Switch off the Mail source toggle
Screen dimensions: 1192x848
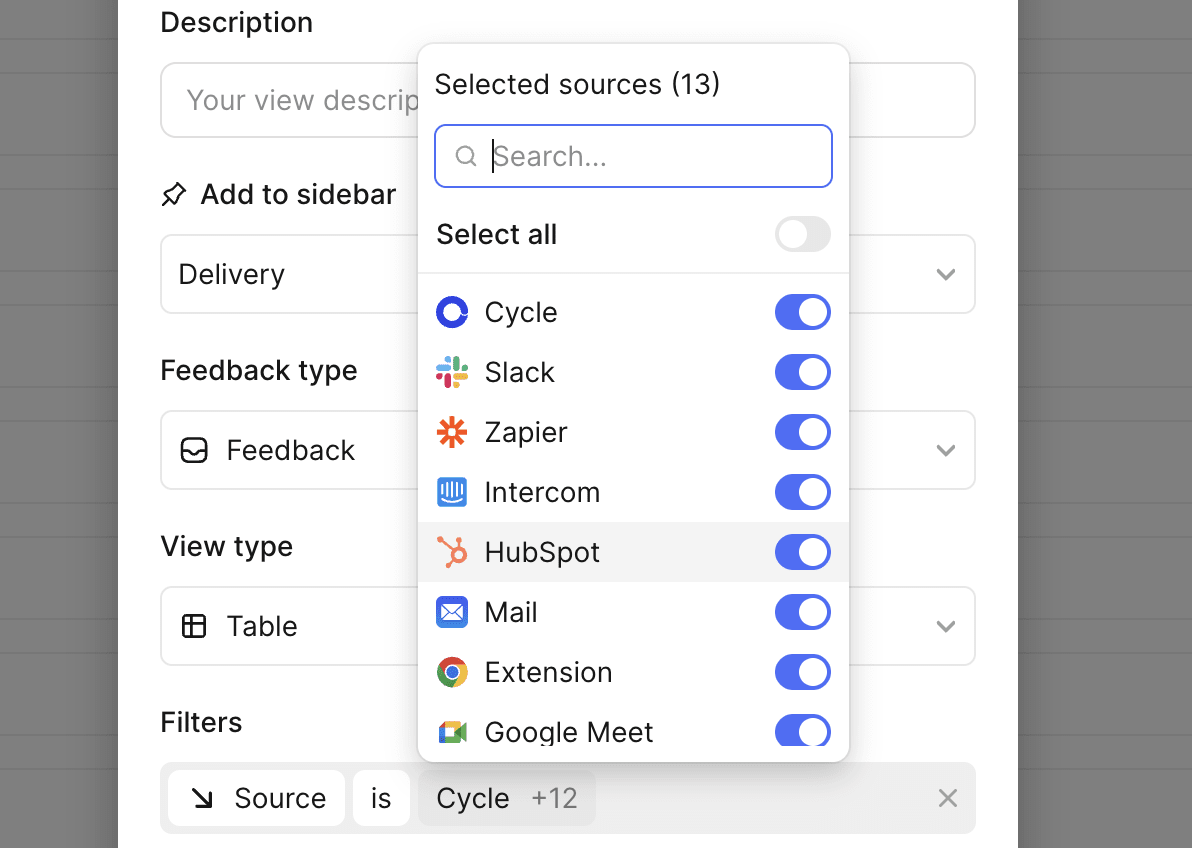click(x=803, y=612)
